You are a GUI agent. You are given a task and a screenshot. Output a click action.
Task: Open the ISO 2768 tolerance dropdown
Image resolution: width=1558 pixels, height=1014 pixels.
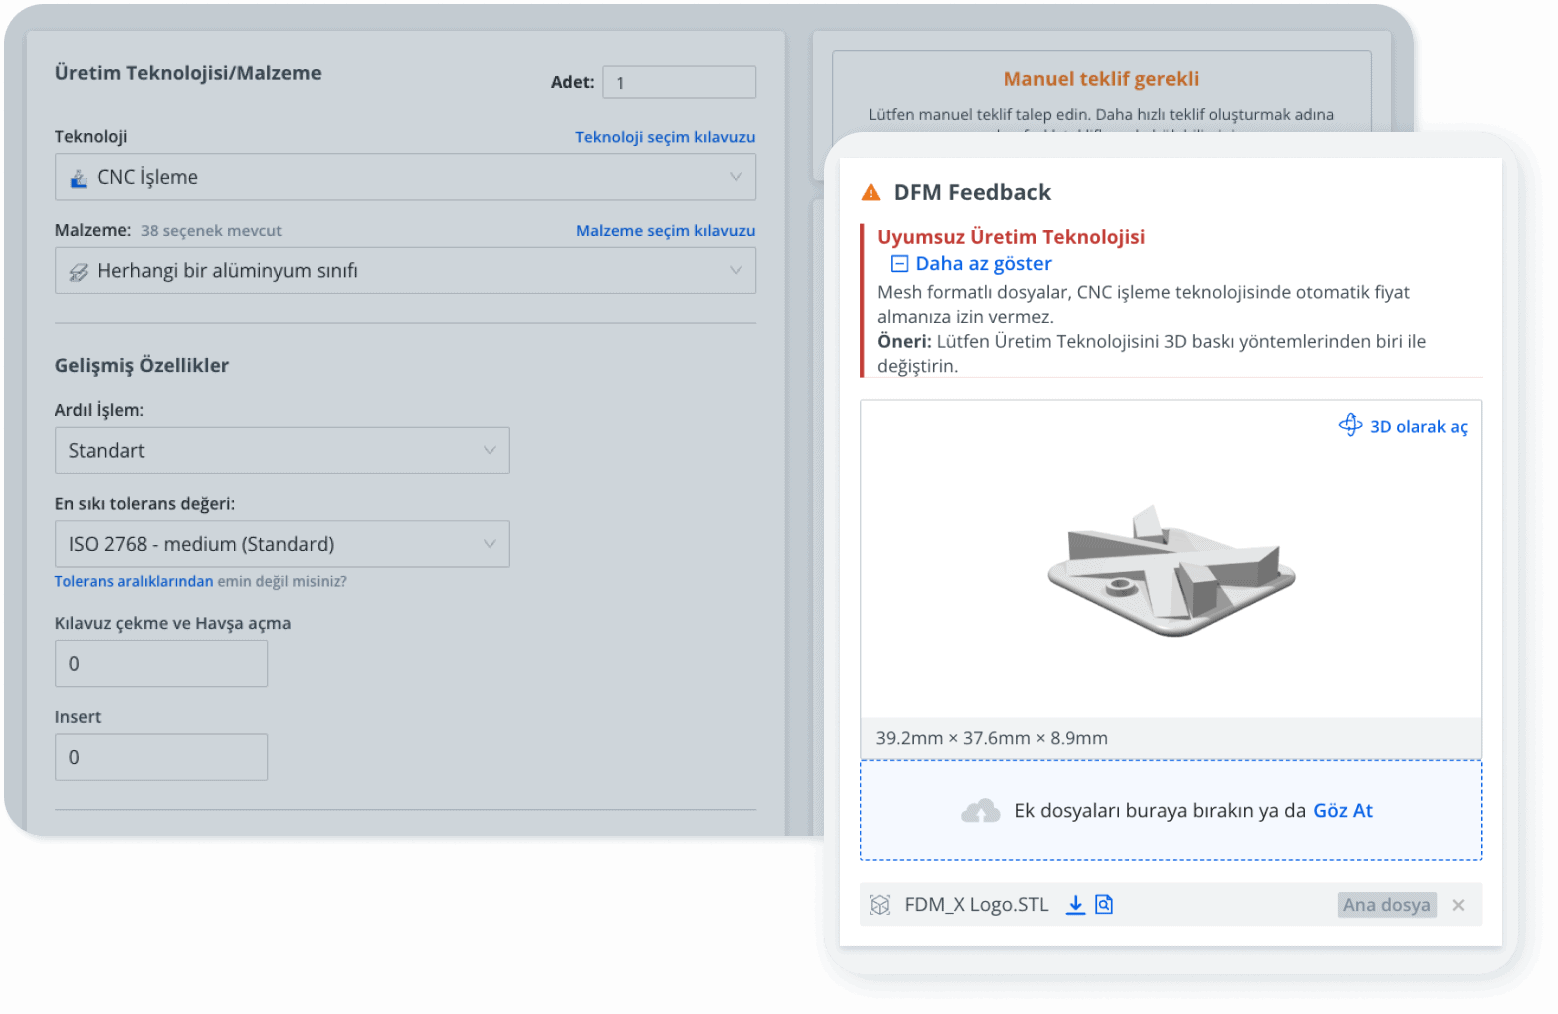[x=282, y=544]
